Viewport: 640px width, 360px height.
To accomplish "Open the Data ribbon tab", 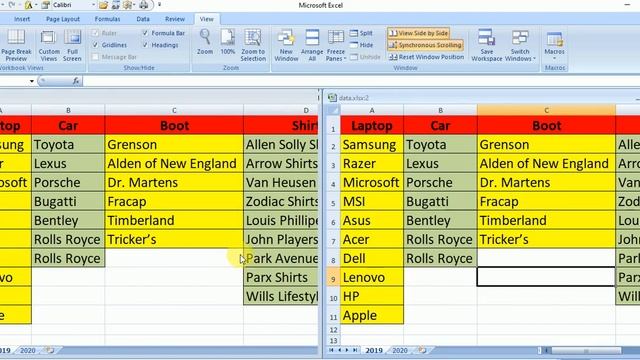I will point(143,19).
